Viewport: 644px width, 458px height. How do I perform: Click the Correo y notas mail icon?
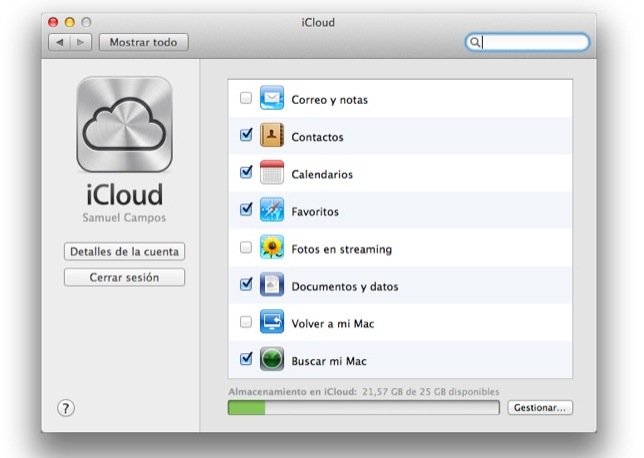(273, 99)
